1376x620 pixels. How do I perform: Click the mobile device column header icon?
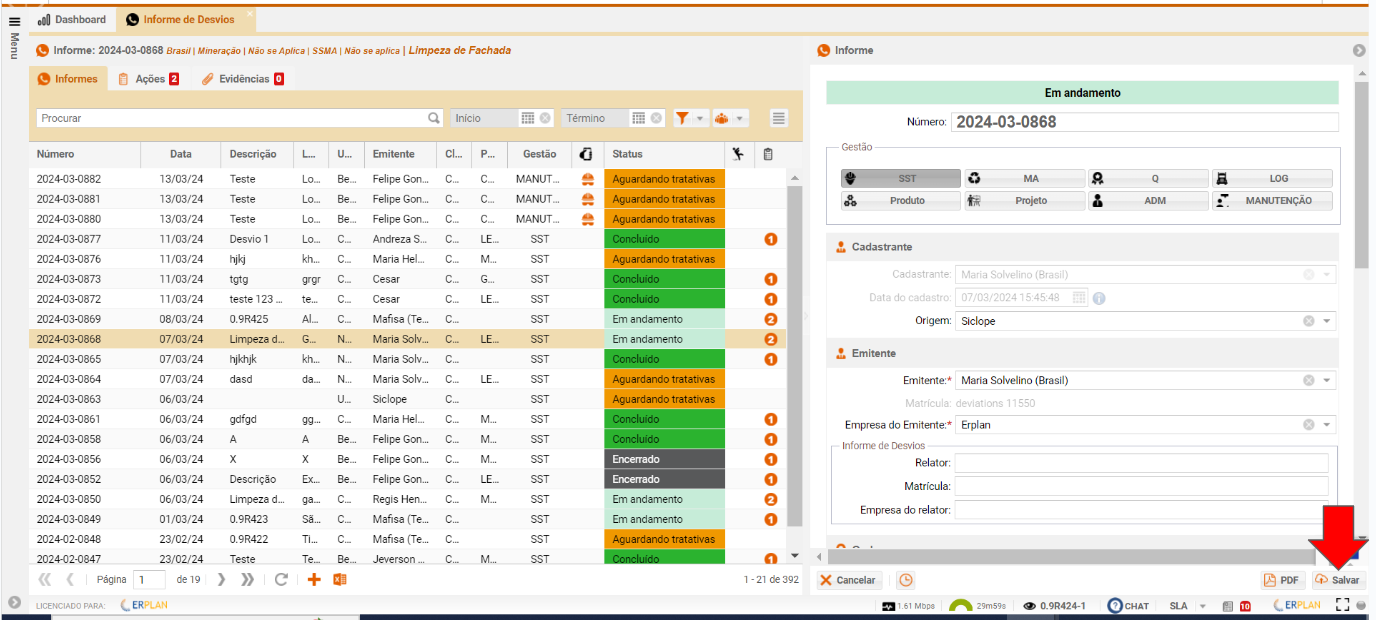tap(587, 154)
